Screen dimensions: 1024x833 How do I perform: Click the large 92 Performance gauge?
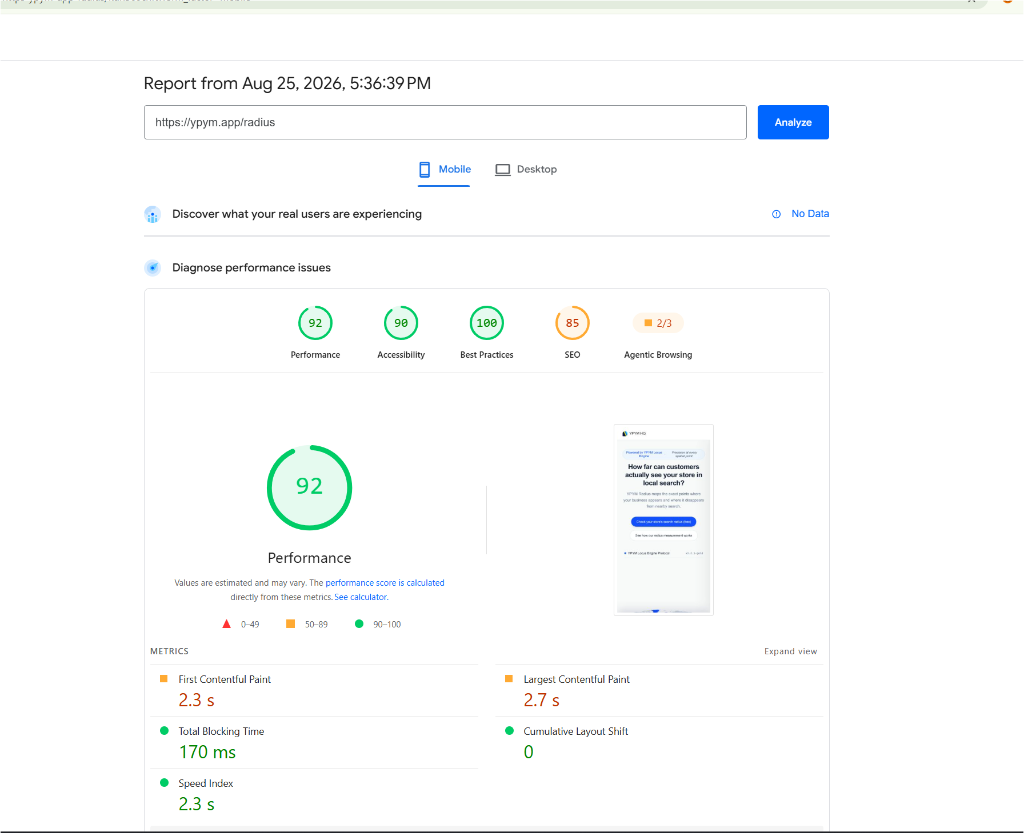(x=310, y=488)
